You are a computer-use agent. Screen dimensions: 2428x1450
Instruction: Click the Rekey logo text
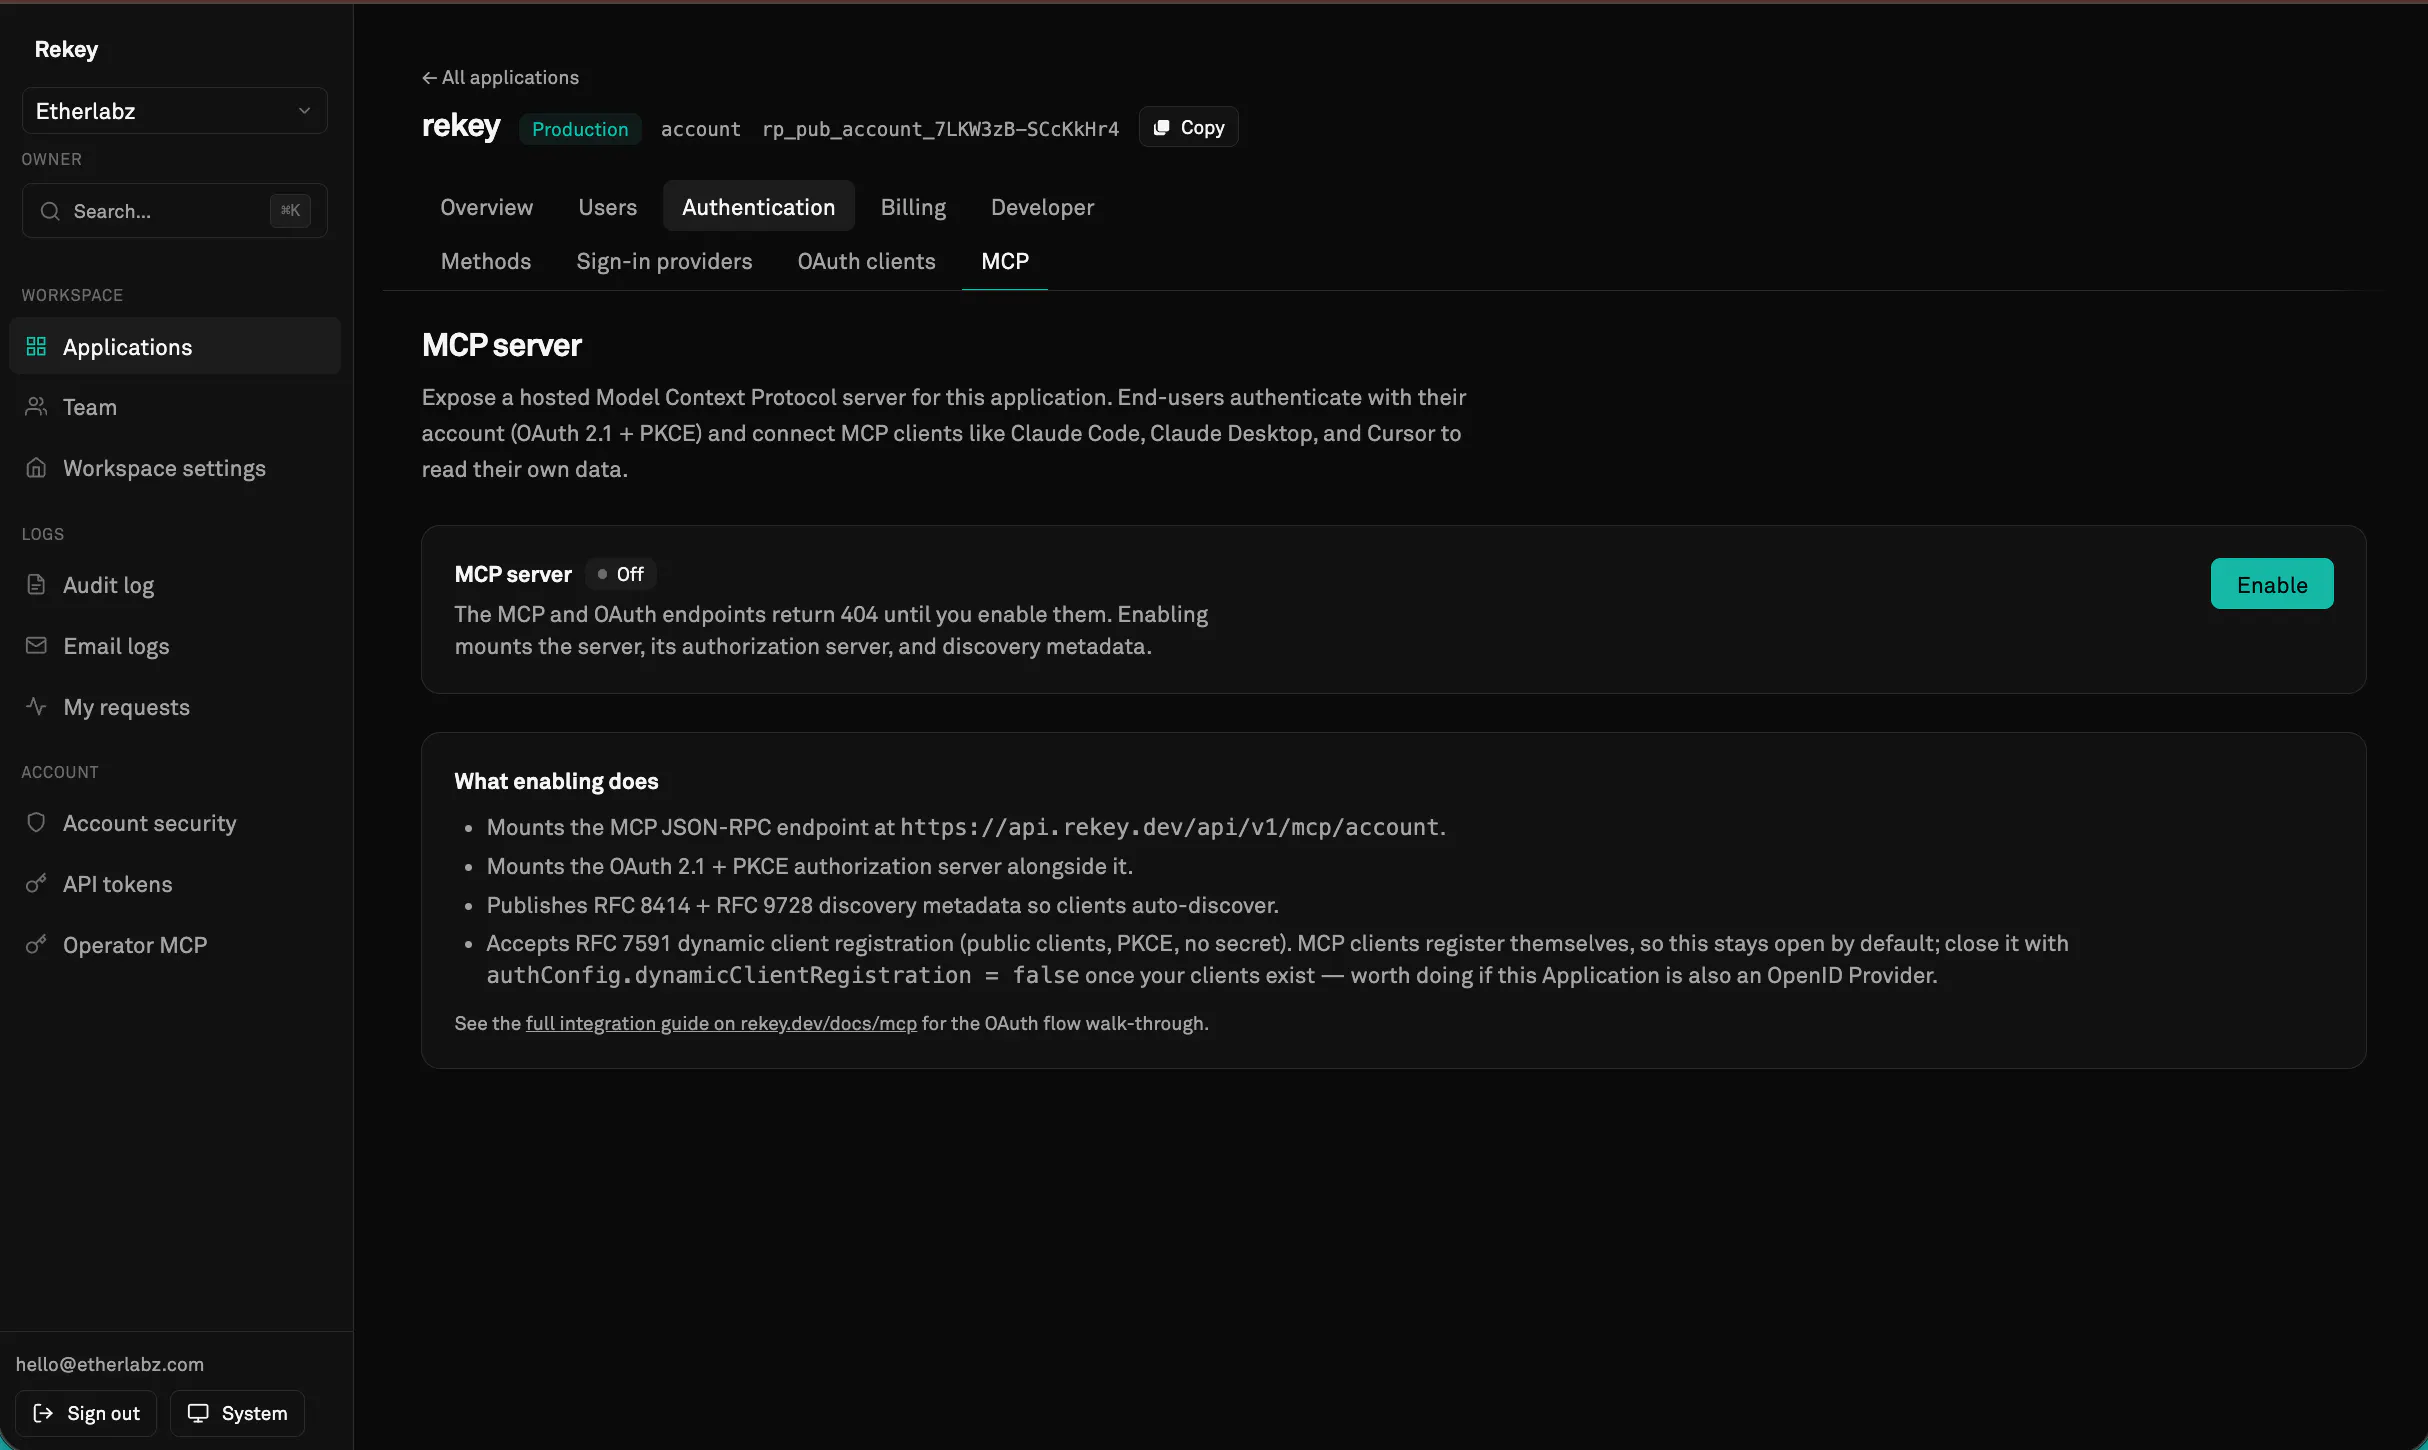[x=66, y=49]
